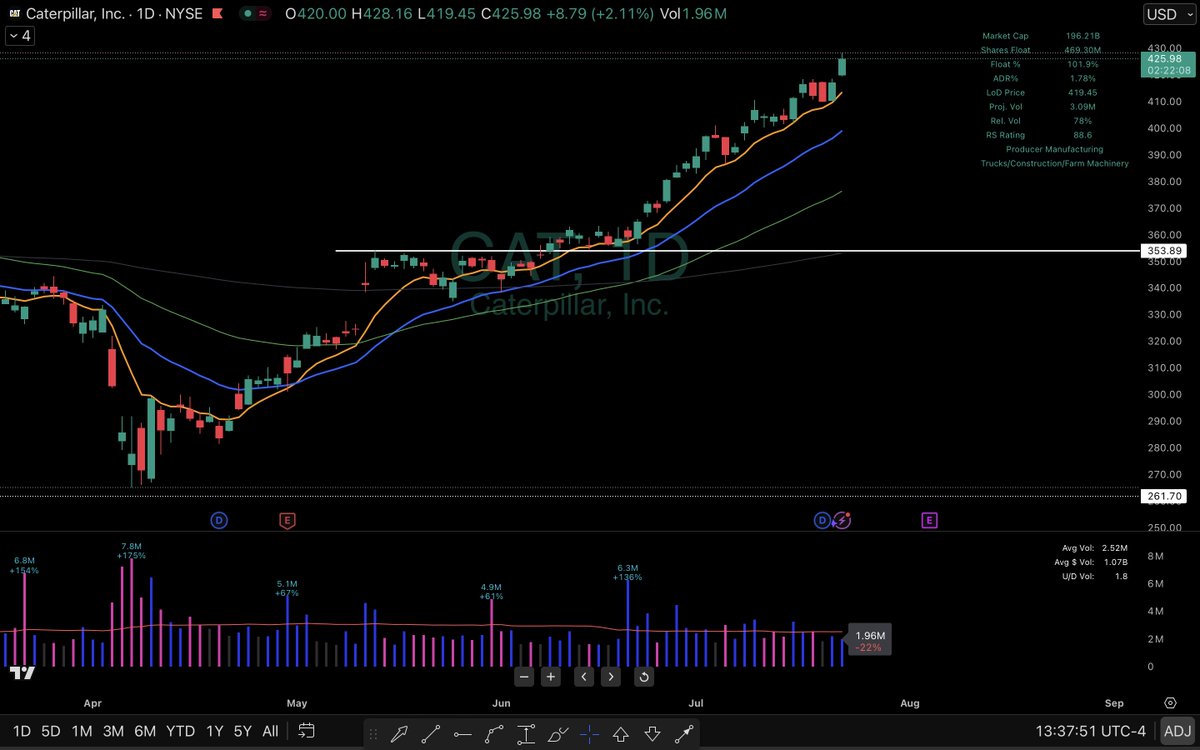Select the arrow down marker tool

pyautogui.click(x=652, y=733)
